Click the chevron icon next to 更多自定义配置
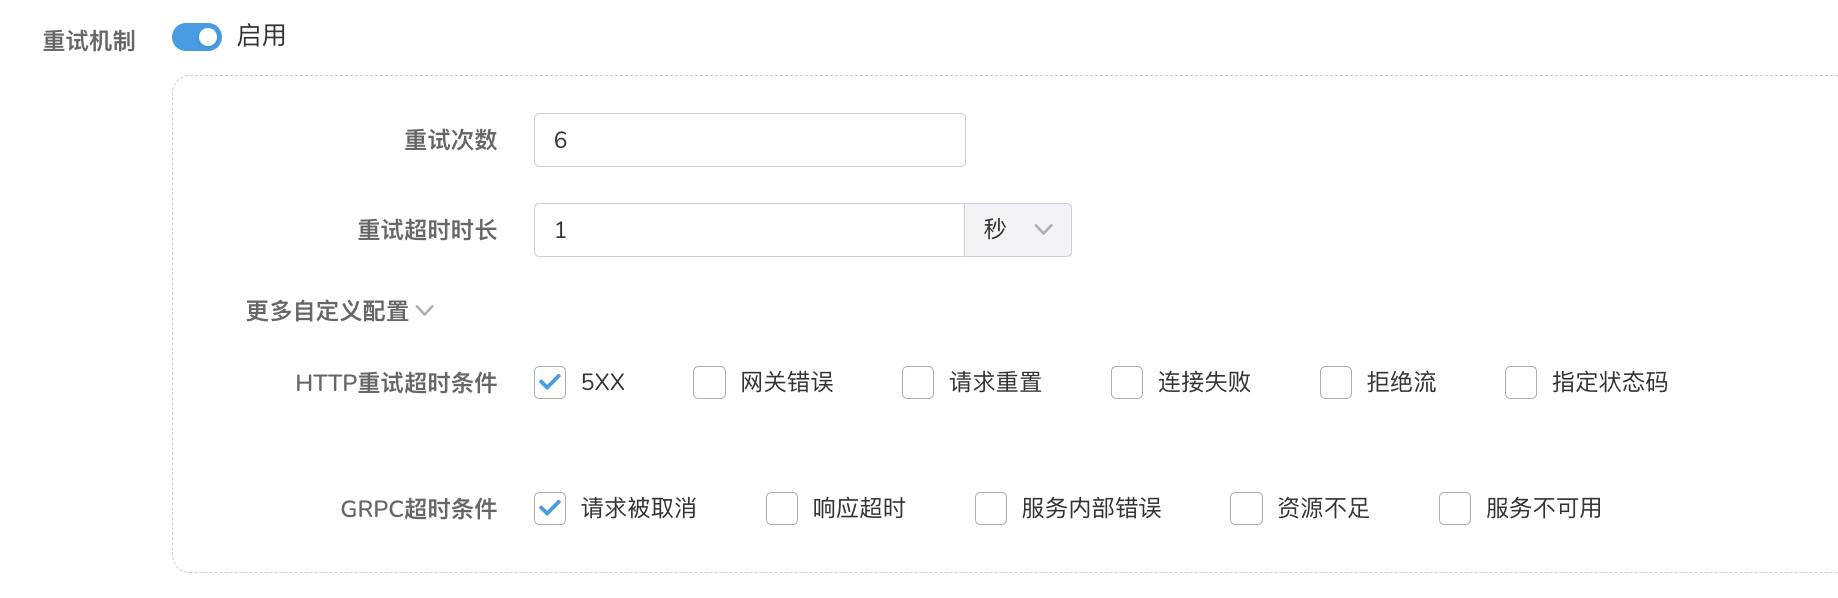Viewport: 1838px width, 598px height. click(x=425, y=311)
